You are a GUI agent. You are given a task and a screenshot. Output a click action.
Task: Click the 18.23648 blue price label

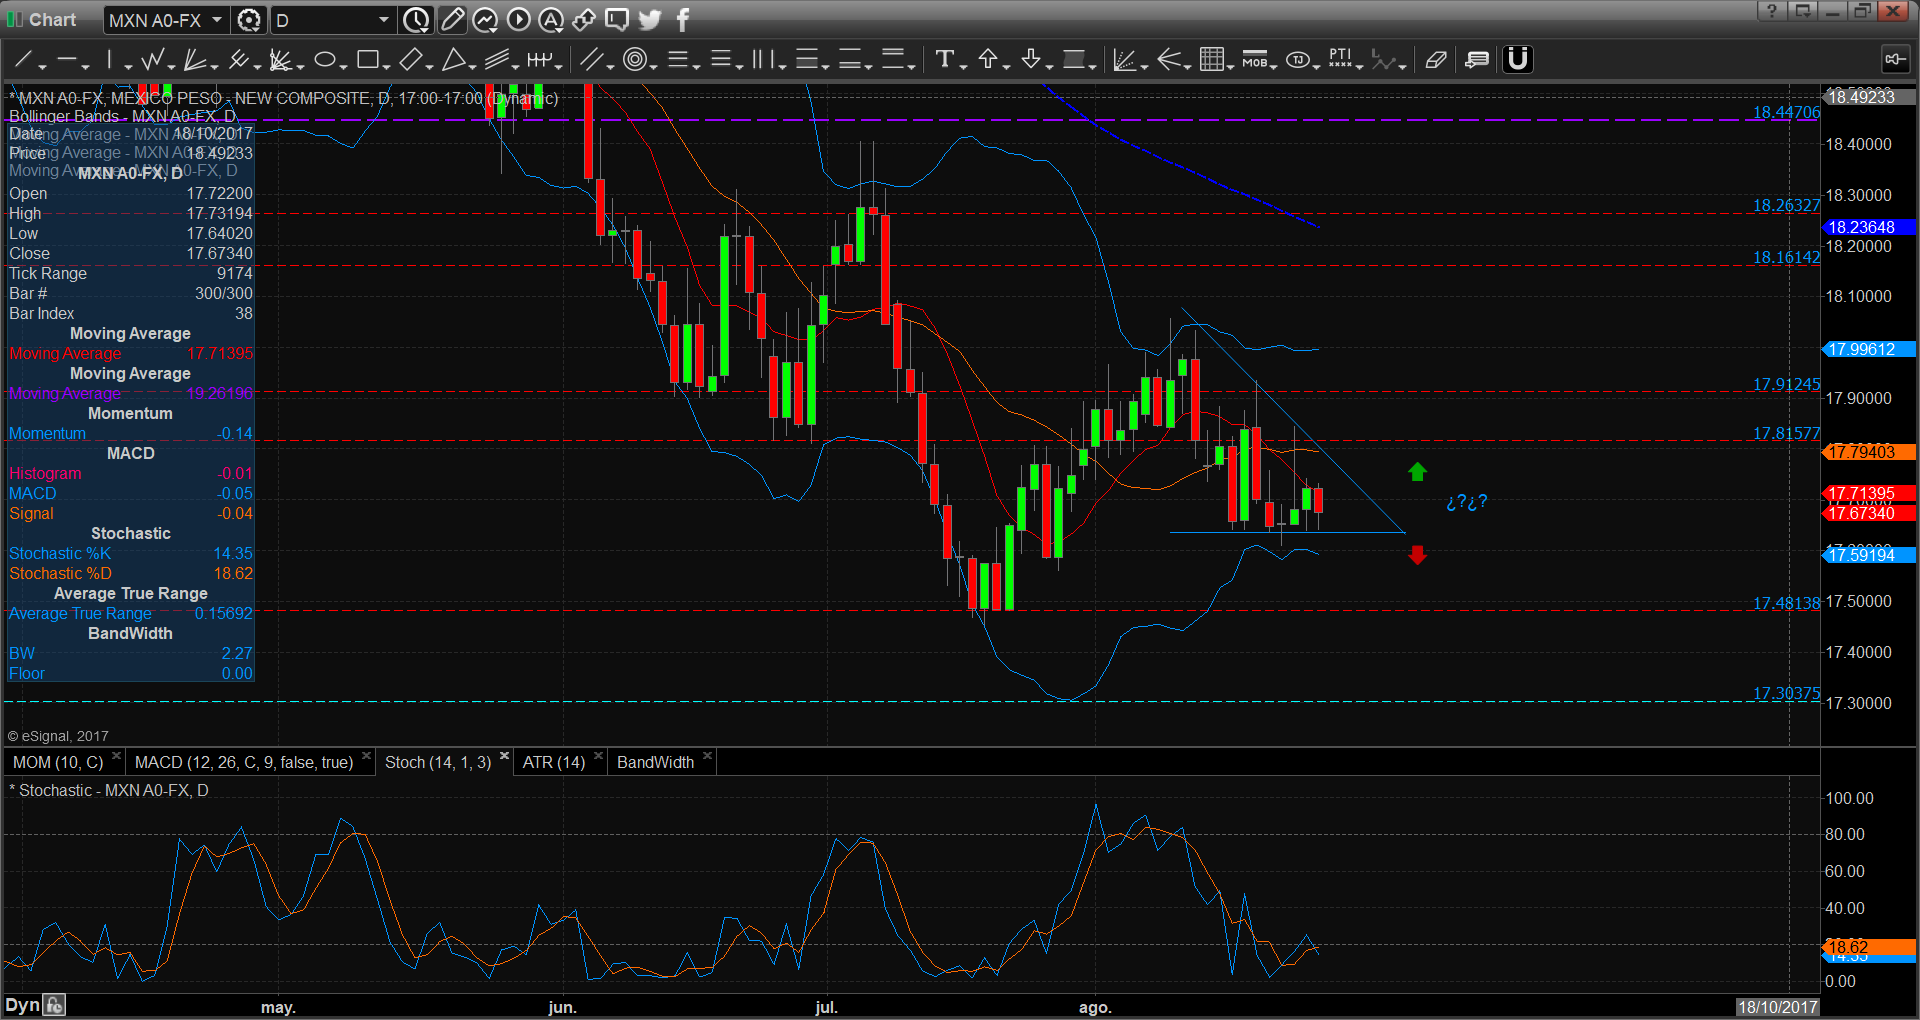[1870, 227]
